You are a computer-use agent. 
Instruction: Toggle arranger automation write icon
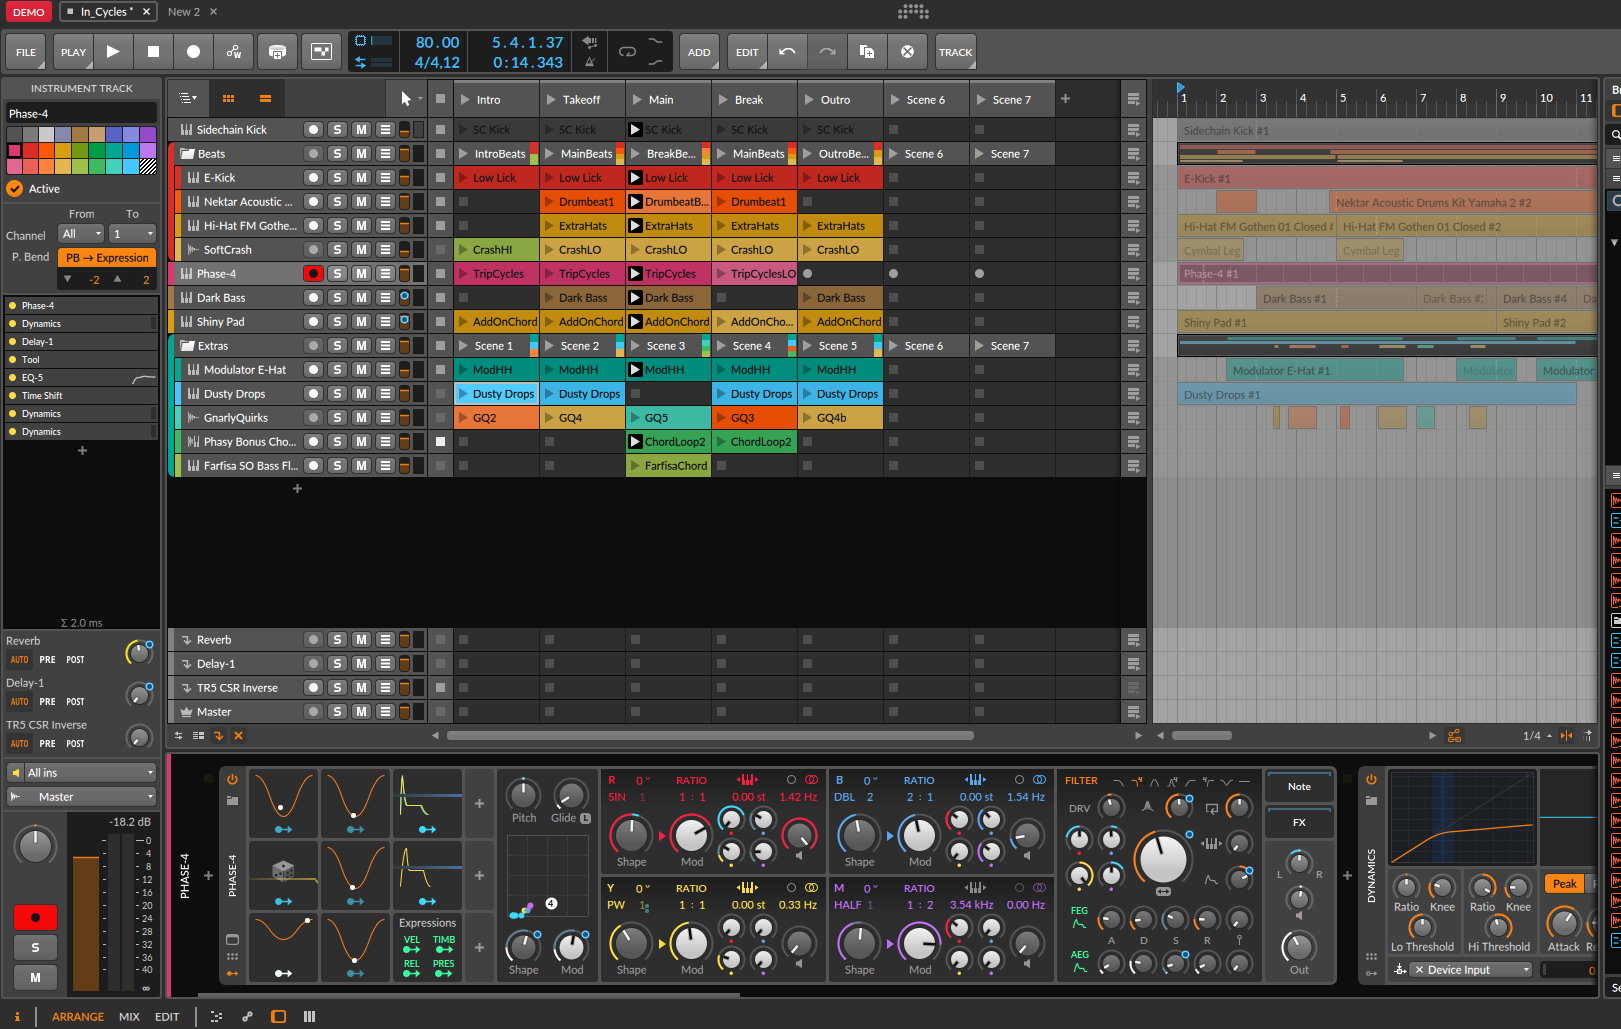tap(234, 52)
